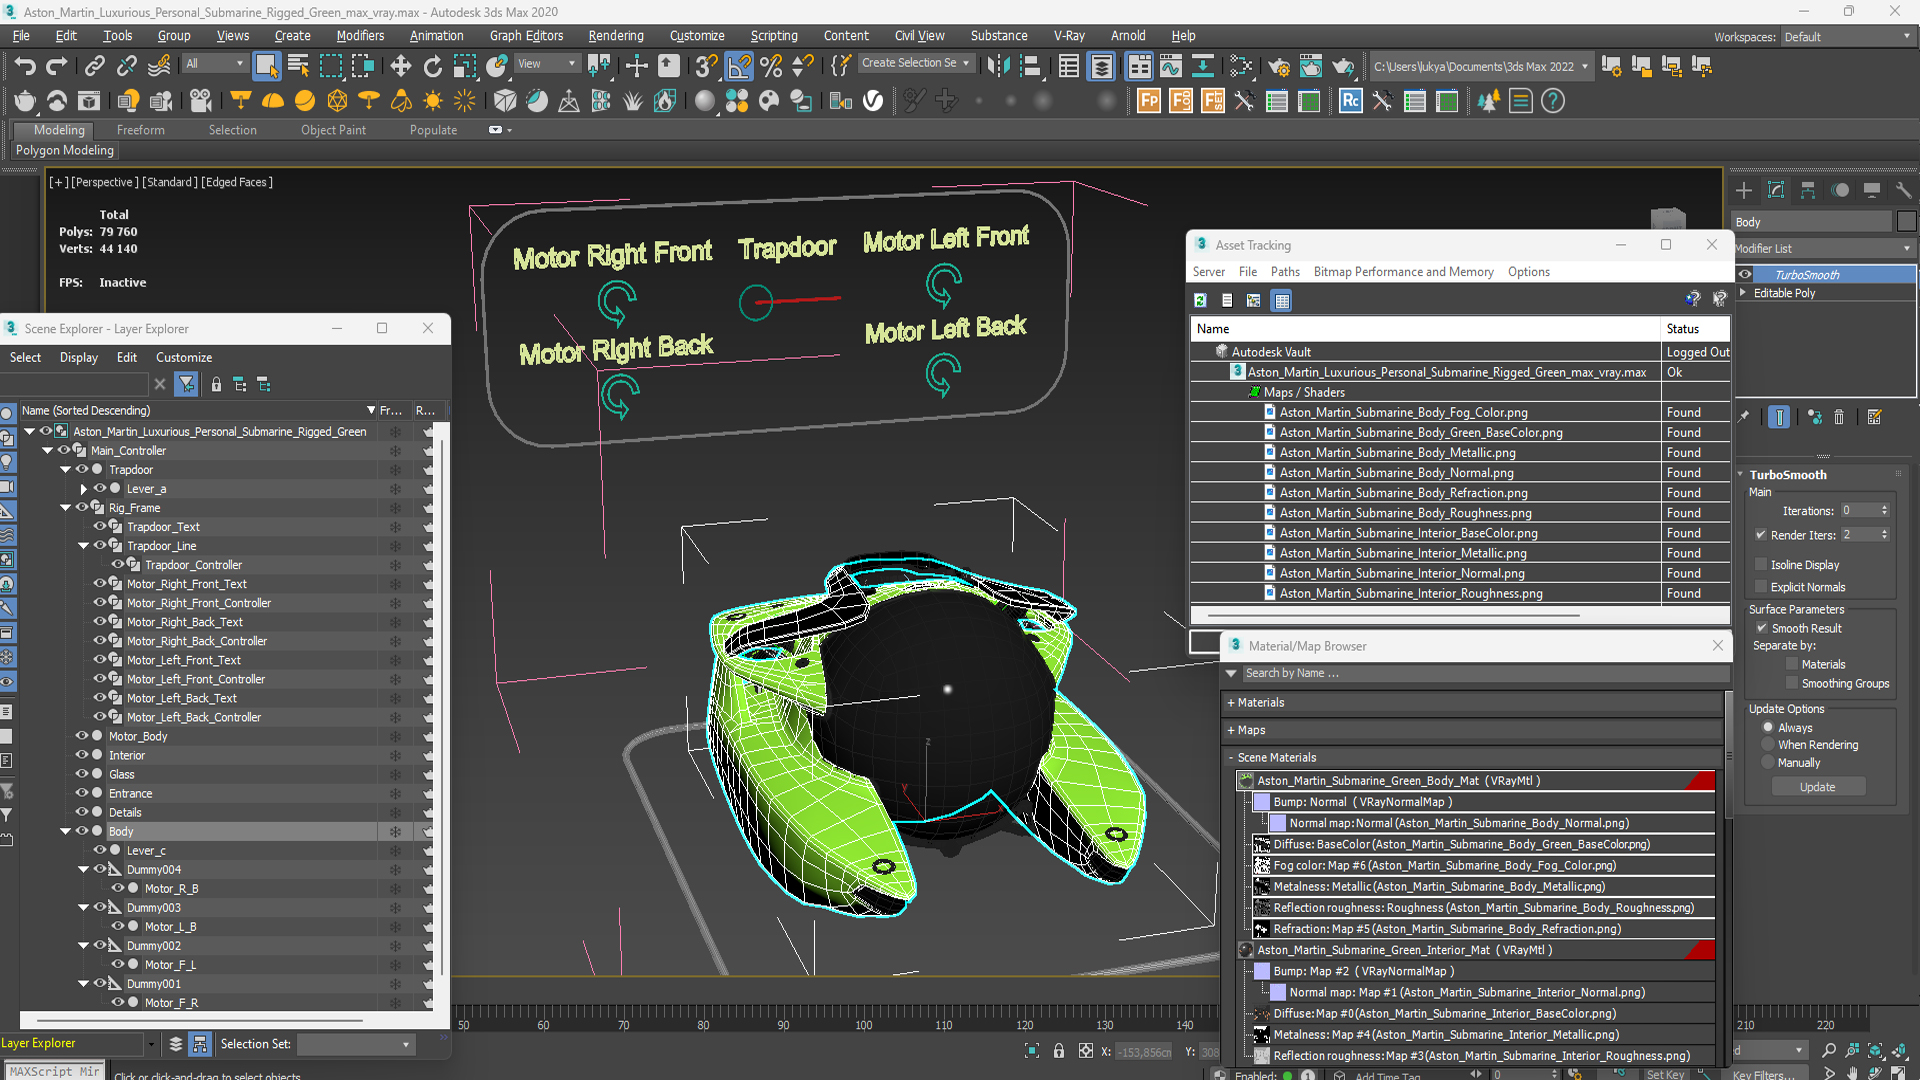Open the project path dropdown
Viewport: 1920px width, 1080px height.
coord(1479,67)
